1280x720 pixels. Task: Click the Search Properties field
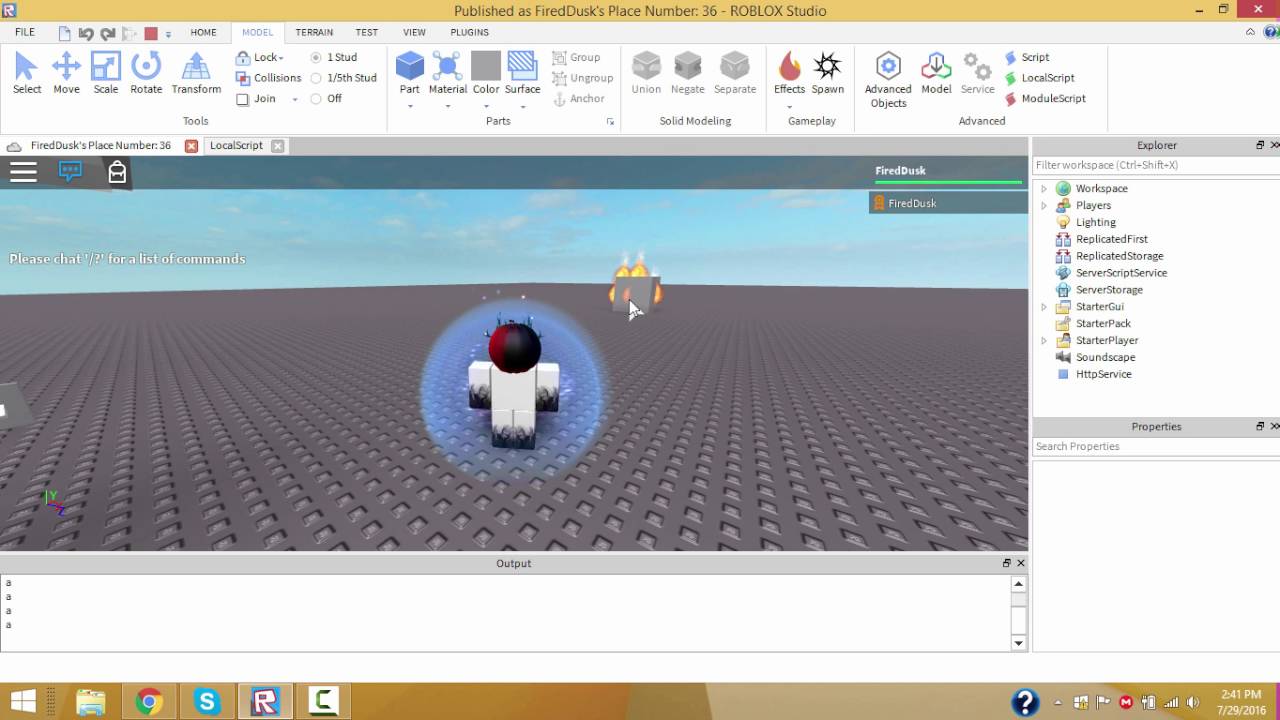tap(1155, 446)
